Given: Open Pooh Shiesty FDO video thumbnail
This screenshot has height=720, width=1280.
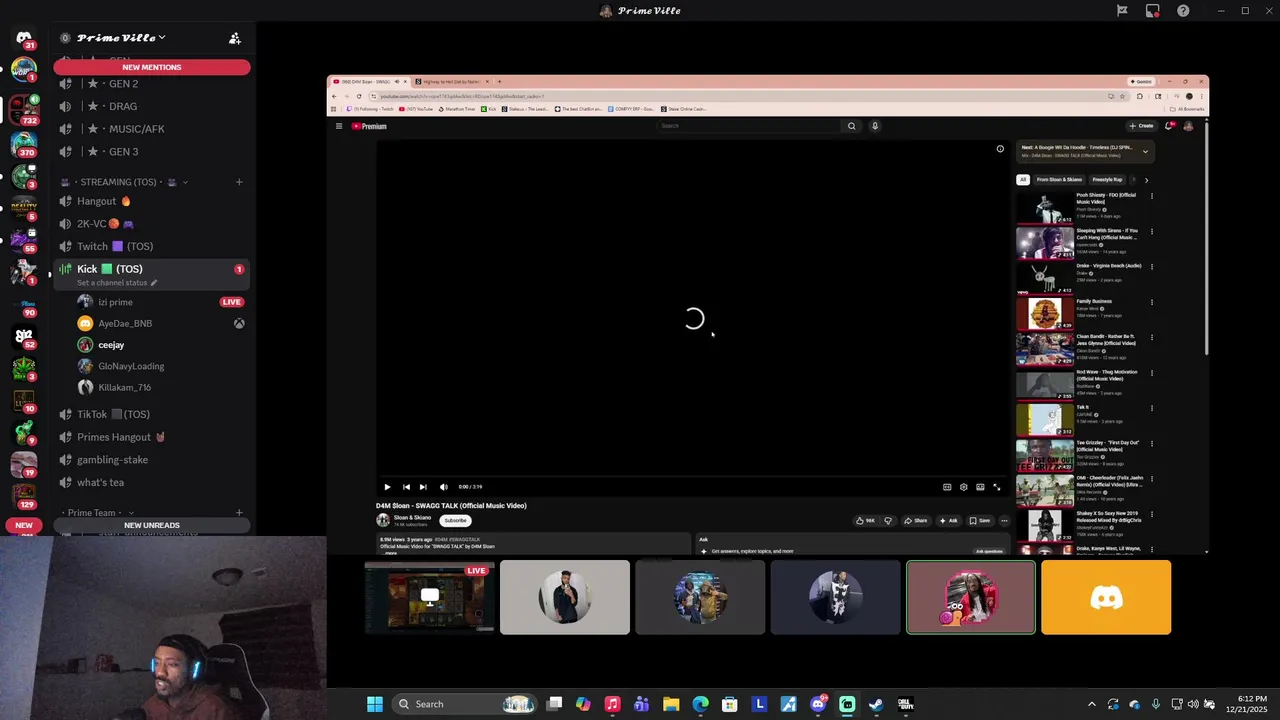Looking at the screenshot, I should coord(1045,208).
